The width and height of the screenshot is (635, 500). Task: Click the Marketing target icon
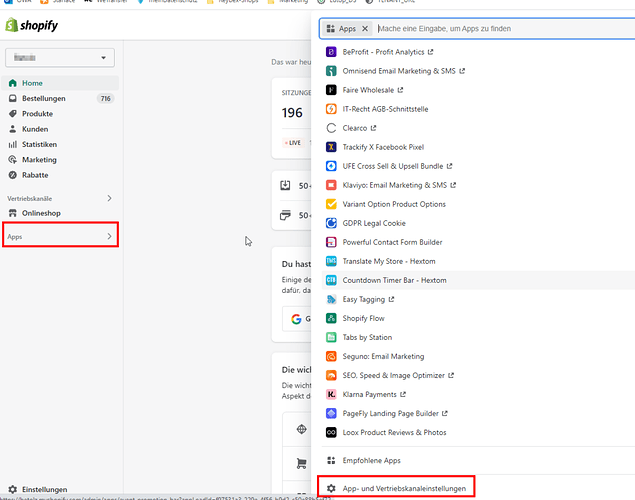coord(13,160)
